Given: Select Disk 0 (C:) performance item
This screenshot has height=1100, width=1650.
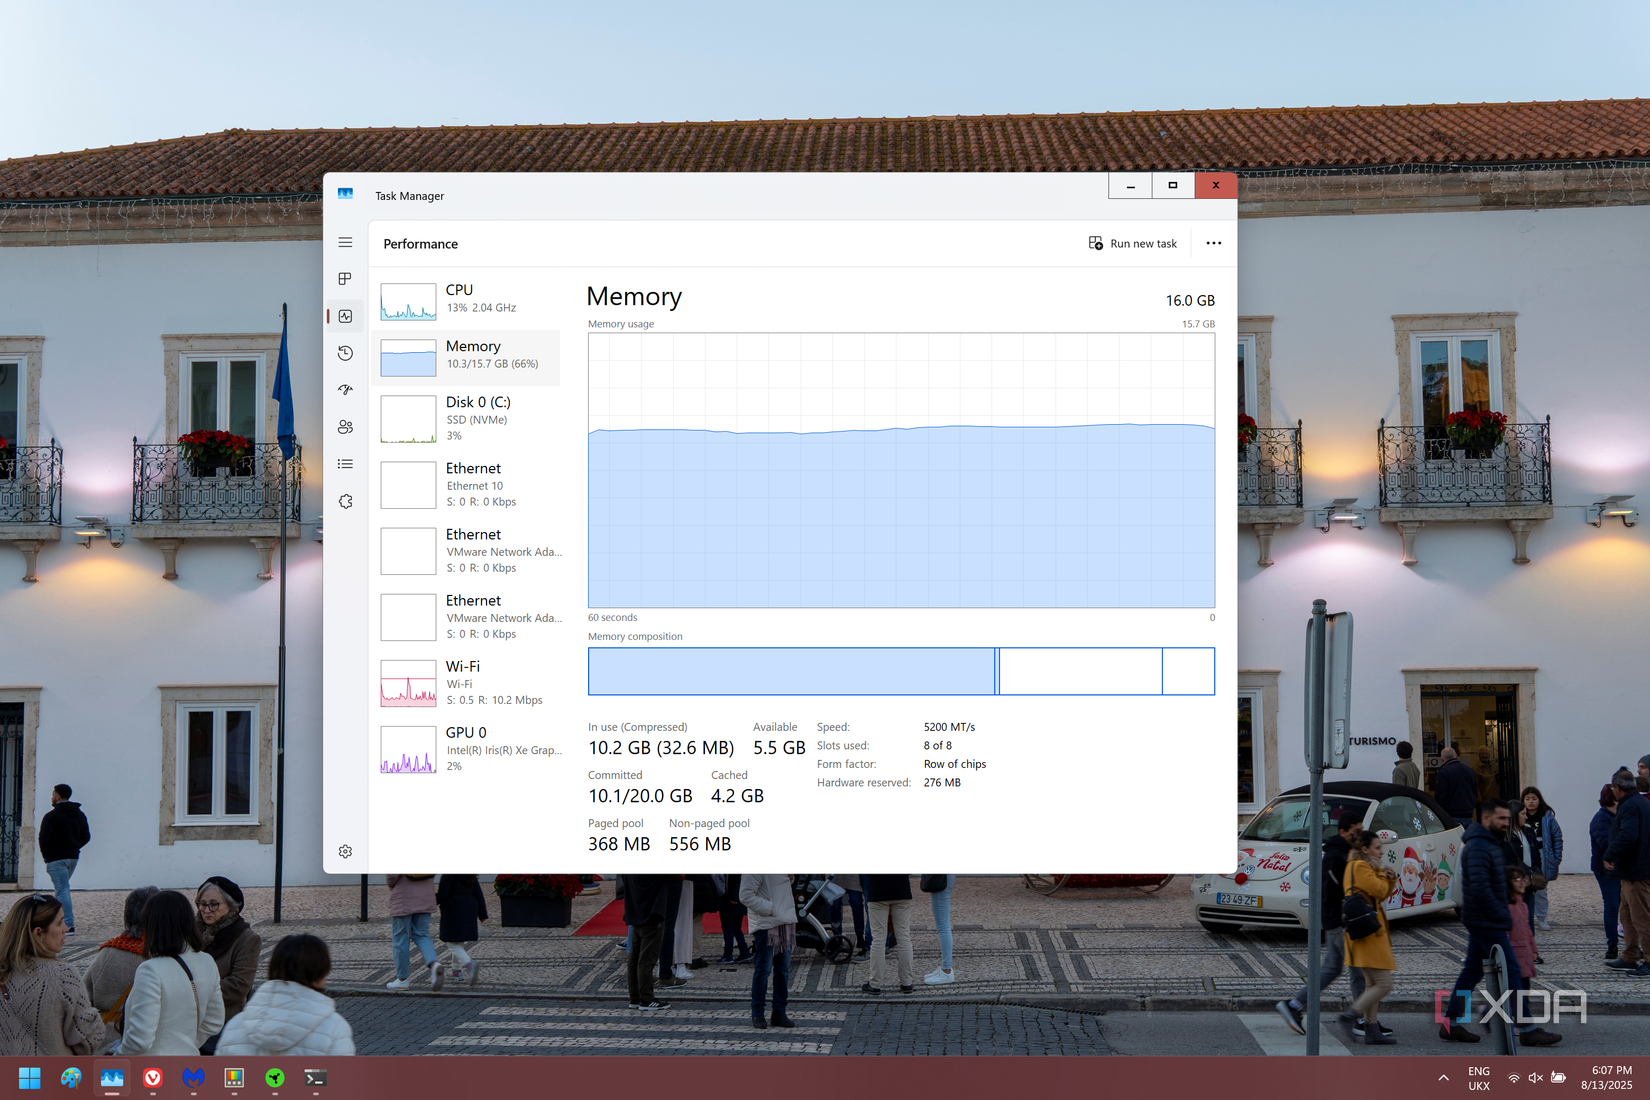Looking at the screenshot, I should pyautogui.click(x=469, y=418).
